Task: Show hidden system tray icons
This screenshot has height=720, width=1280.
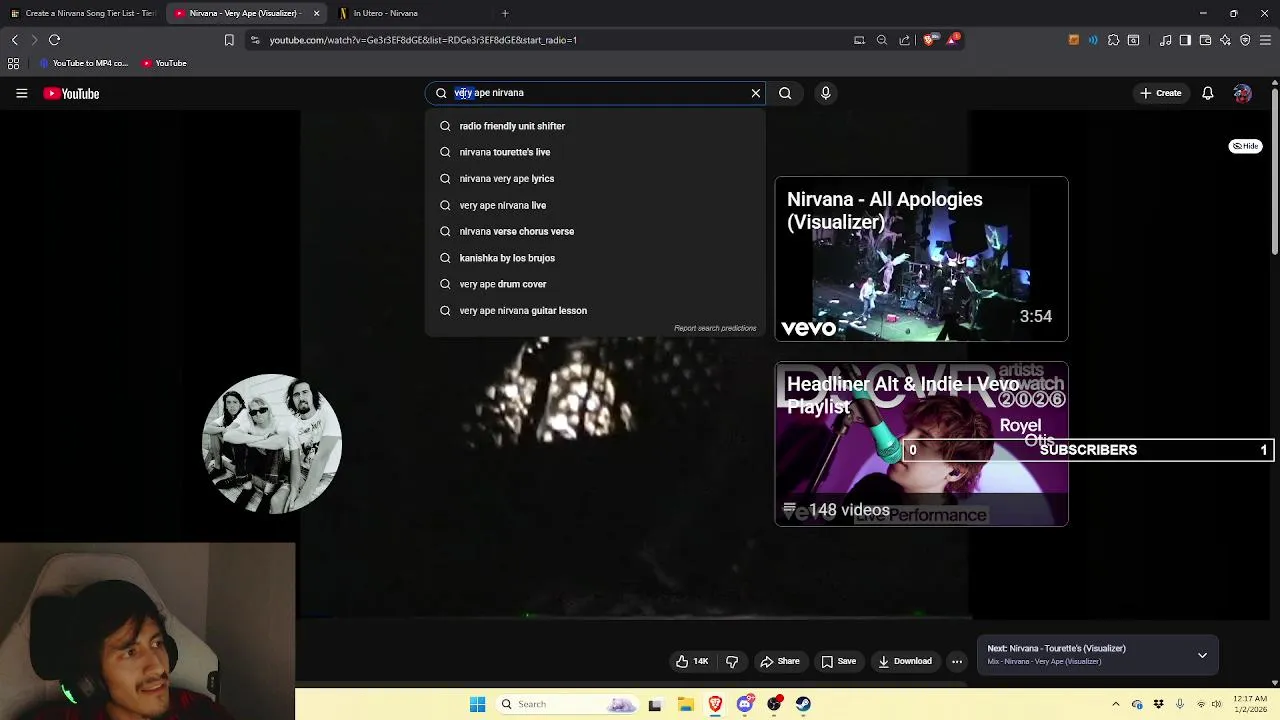Action: click(1116, 704)
